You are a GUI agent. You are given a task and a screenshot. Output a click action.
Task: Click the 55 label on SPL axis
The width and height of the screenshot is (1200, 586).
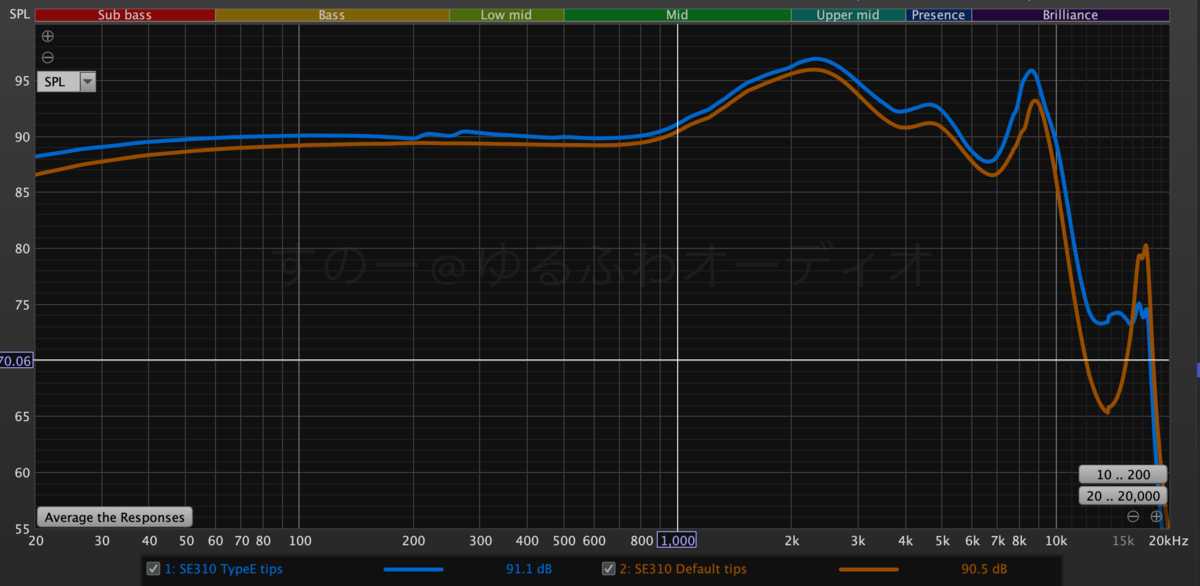tap(23, 528)
